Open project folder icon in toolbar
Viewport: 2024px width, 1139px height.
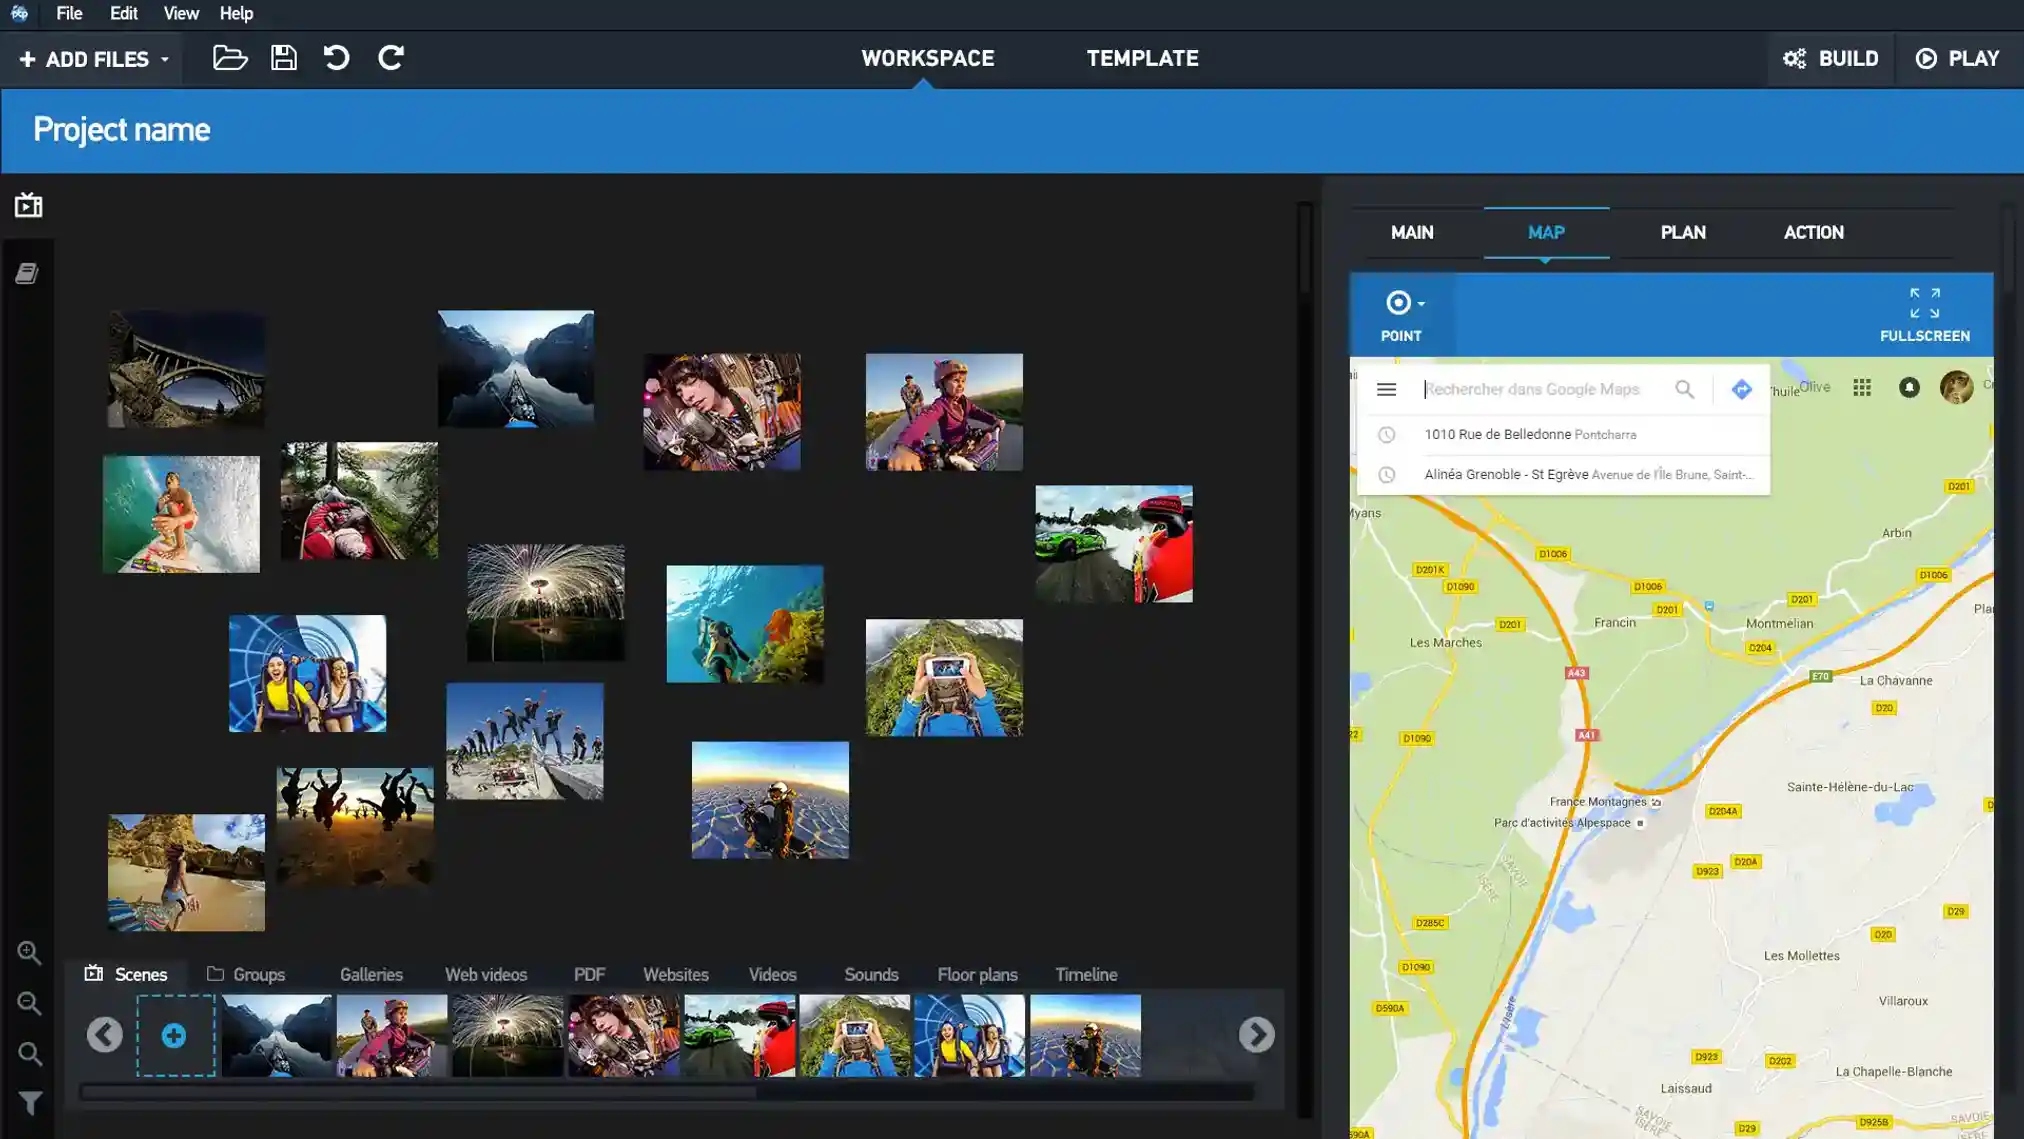[230, 58]
